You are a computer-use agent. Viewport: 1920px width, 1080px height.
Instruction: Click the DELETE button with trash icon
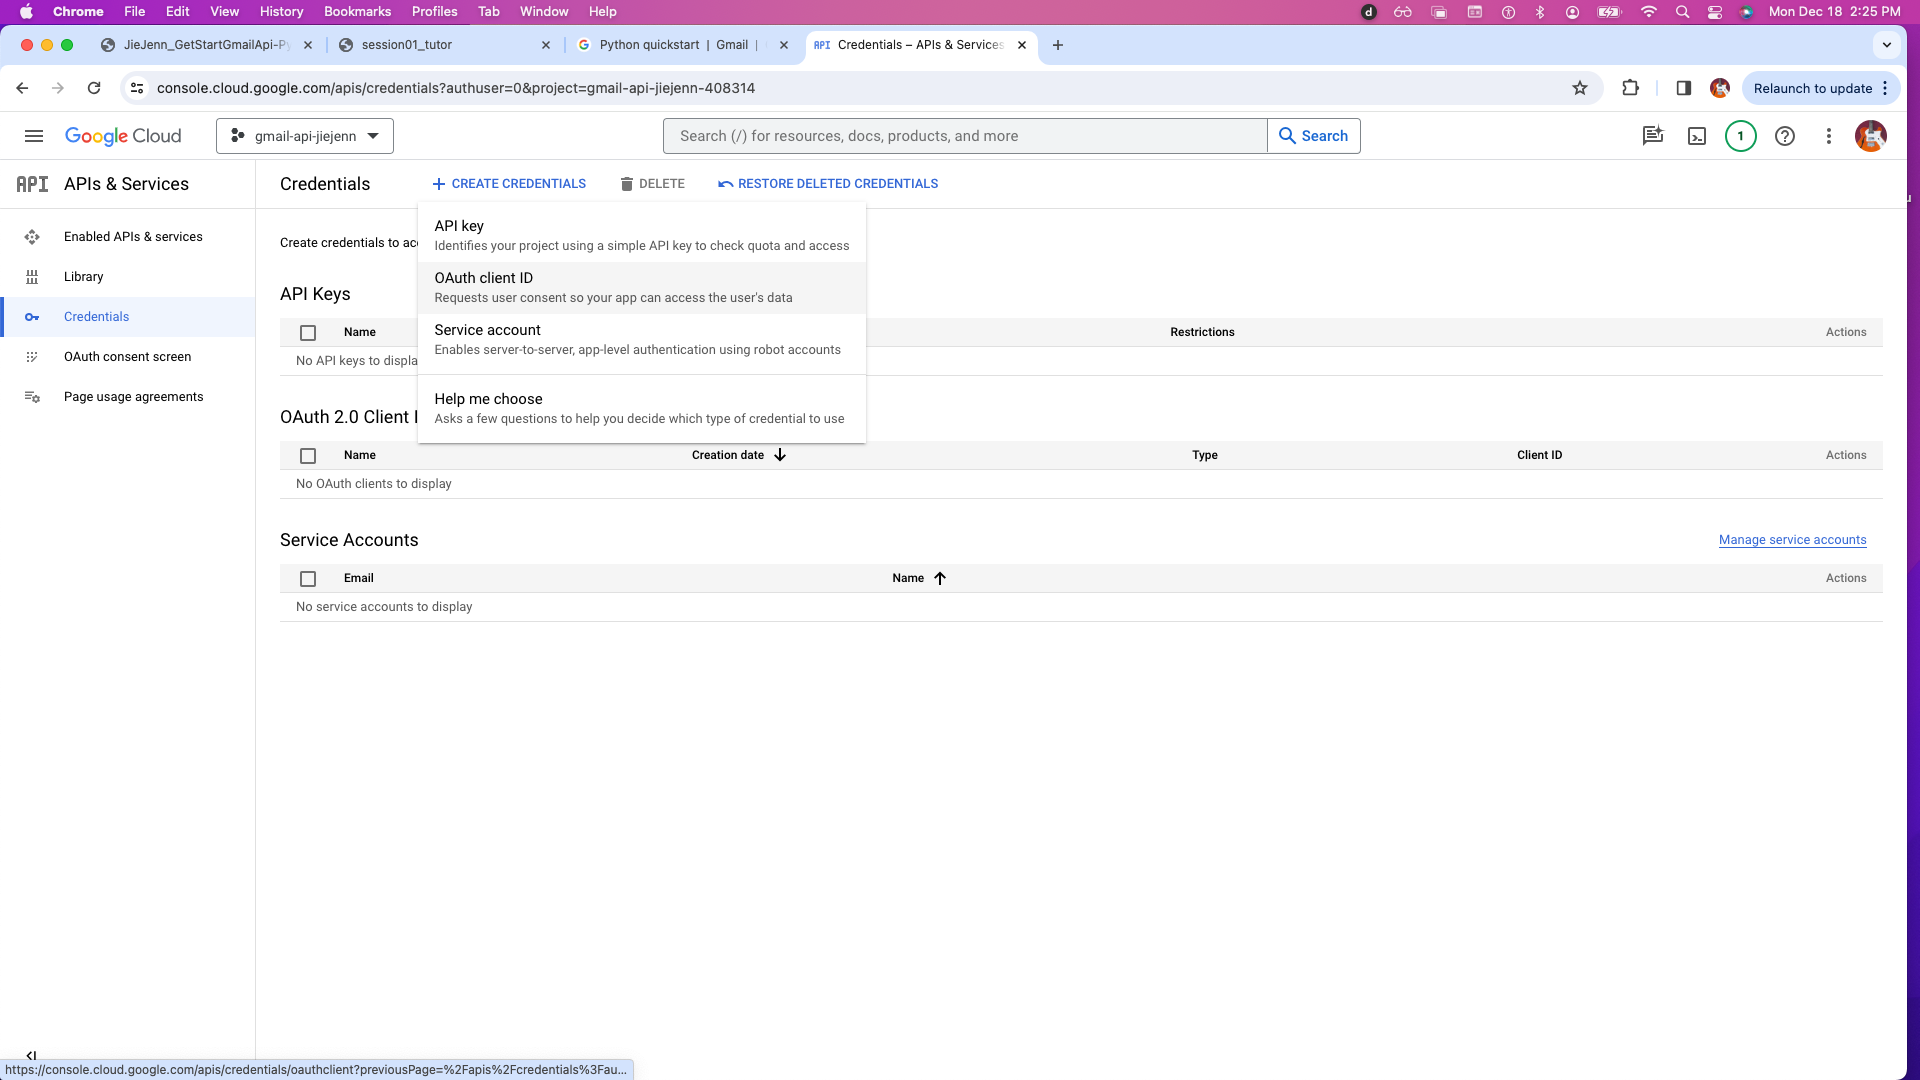click(x=652, y=184)
